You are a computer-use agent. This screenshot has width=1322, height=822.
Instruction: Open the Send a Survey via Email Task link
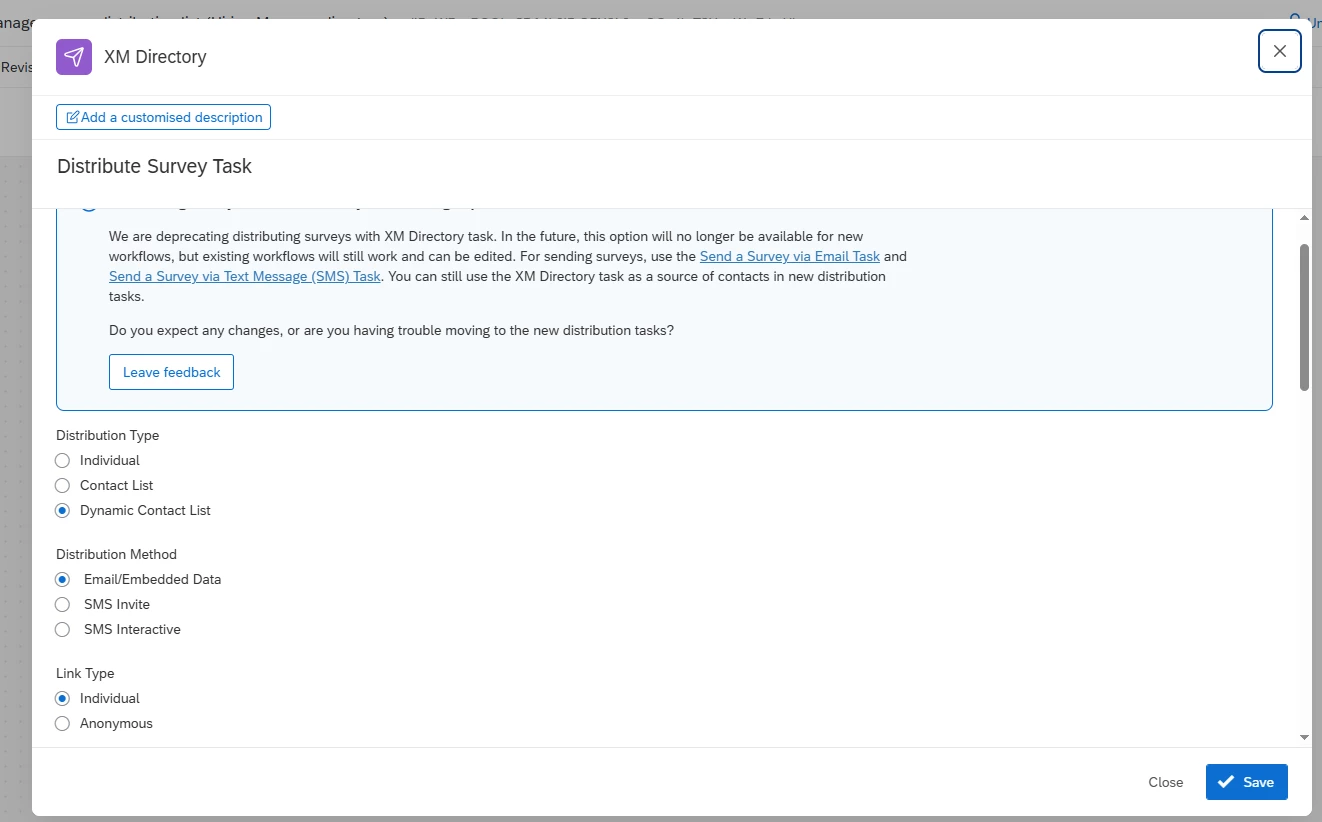click(789, 256)
